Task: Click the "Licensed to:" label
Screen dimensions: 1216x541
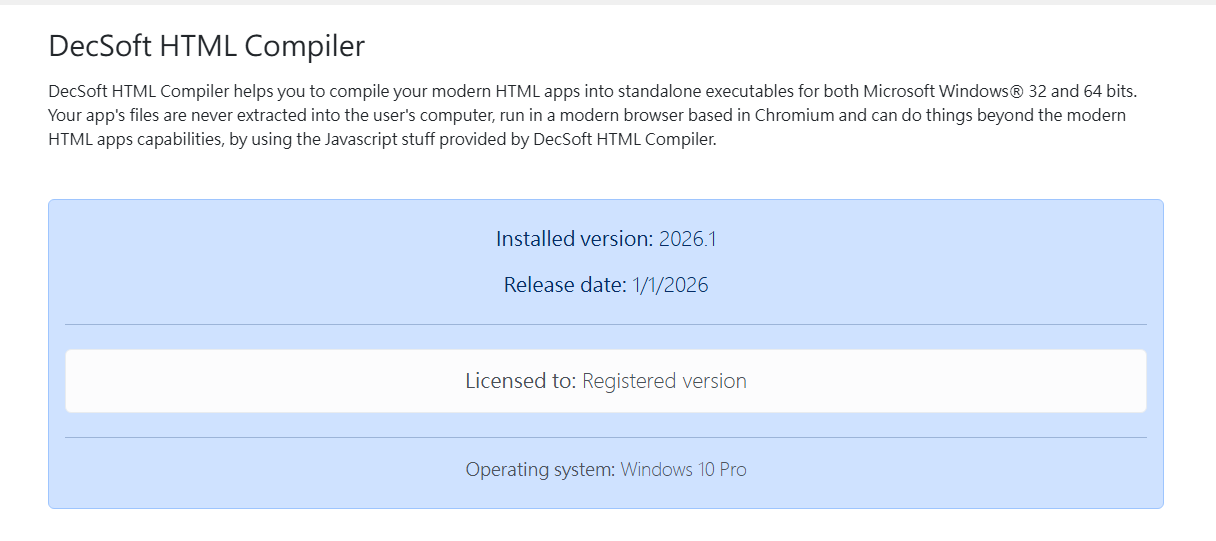Action: click(521, 381)
